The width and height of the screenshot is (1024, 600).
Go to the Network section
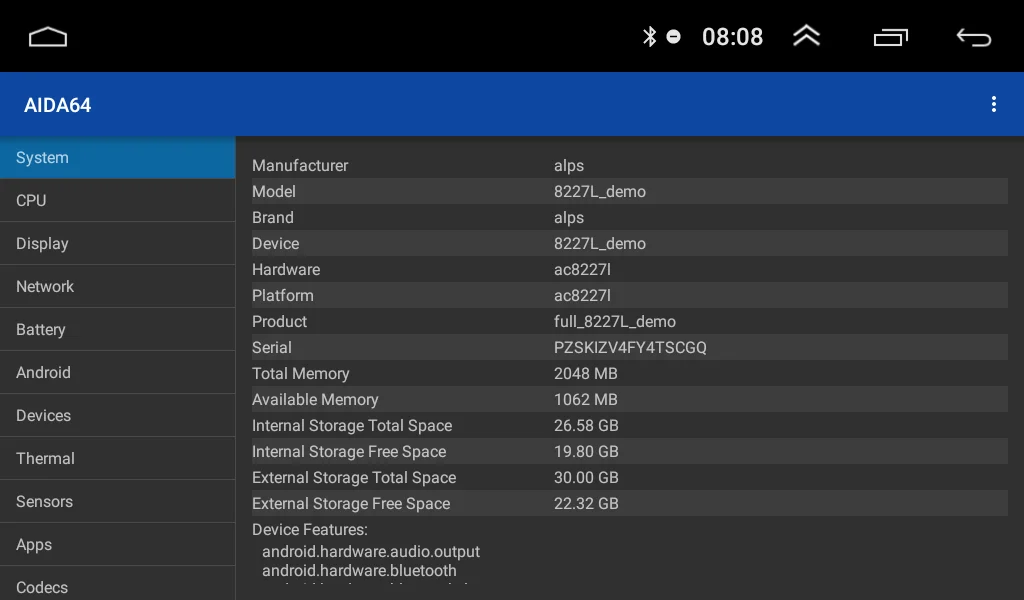coord(117,287)
